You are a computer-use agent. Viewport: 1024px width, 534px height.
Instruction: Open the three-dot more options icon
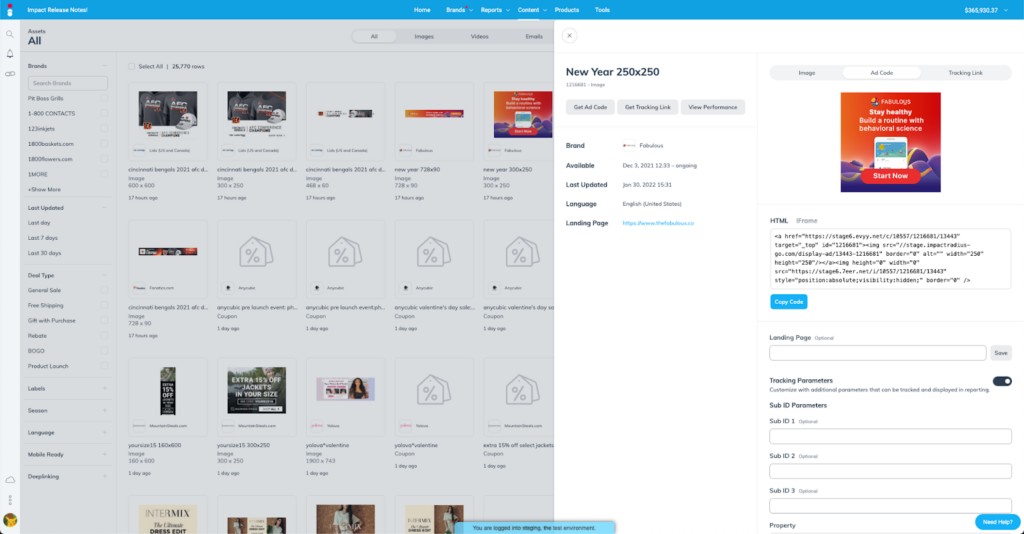[x=10, y=500]
